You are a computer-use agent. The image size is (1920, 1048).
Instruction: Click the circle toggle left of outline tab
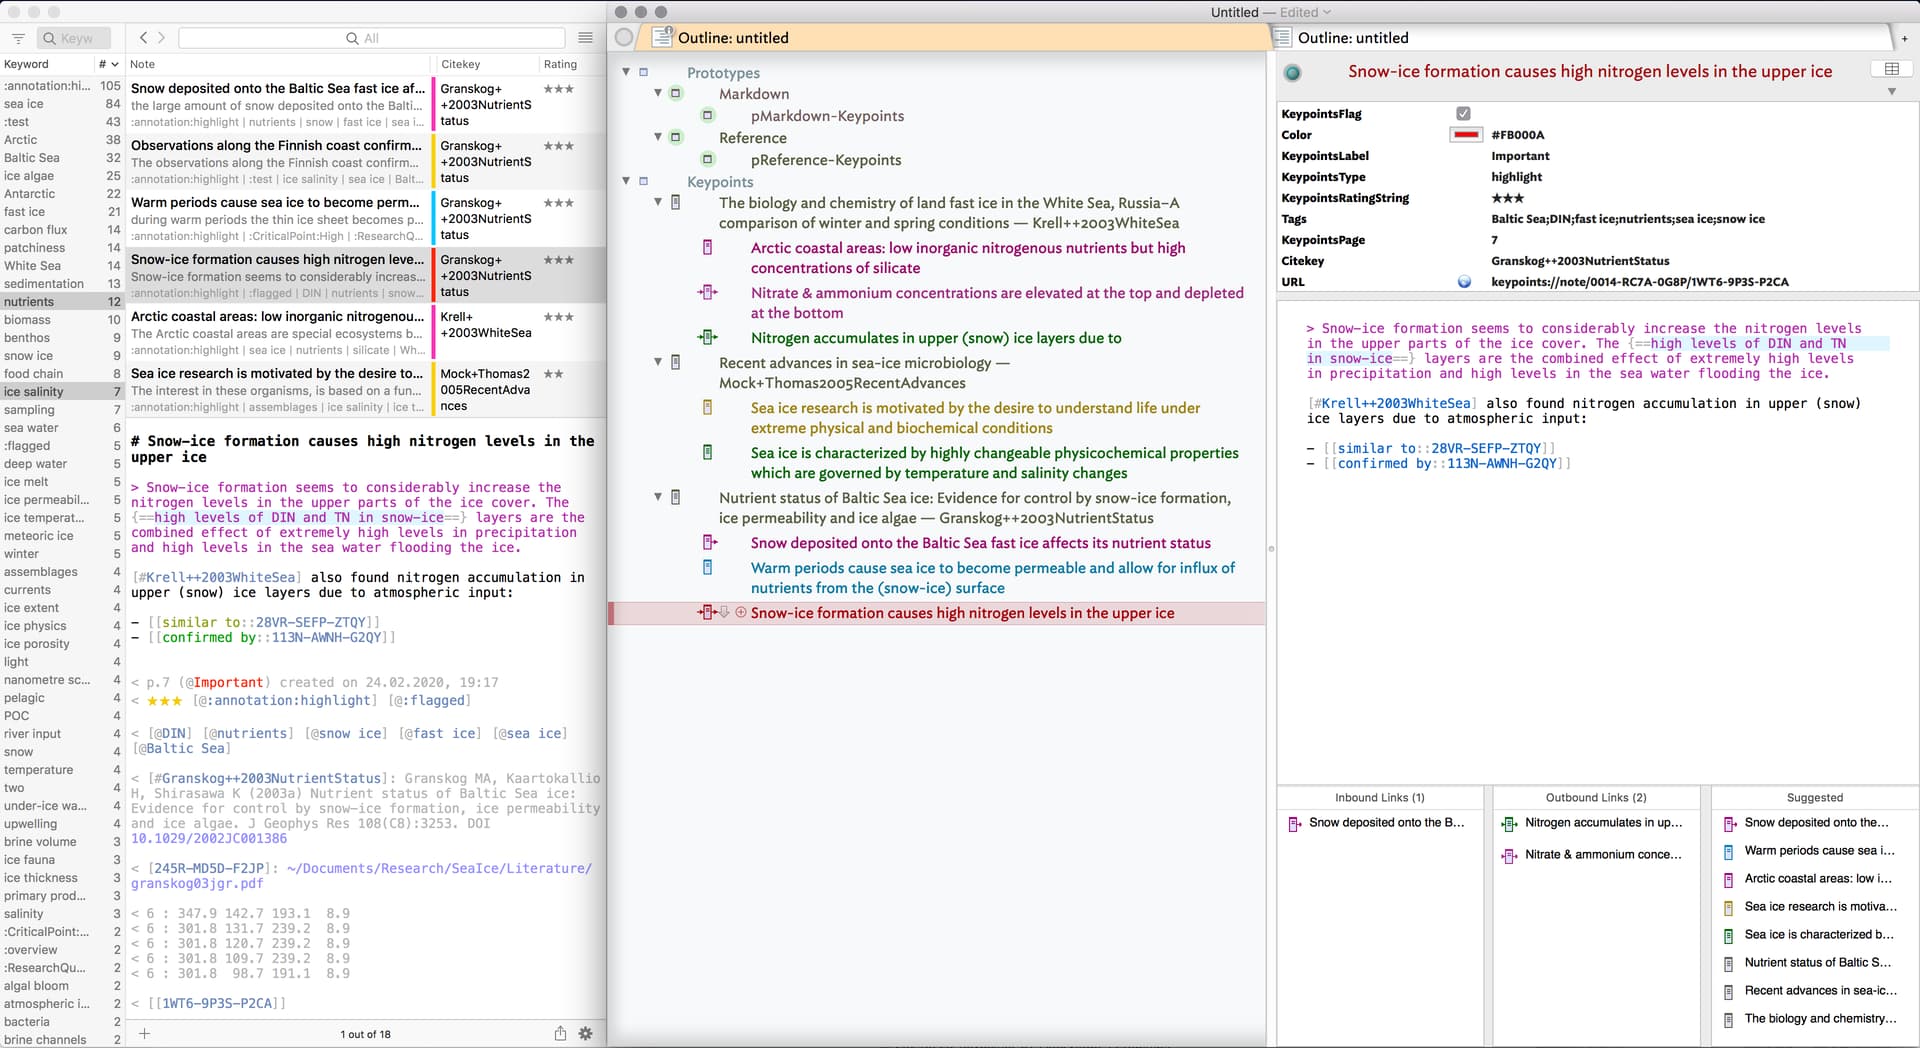624,37
